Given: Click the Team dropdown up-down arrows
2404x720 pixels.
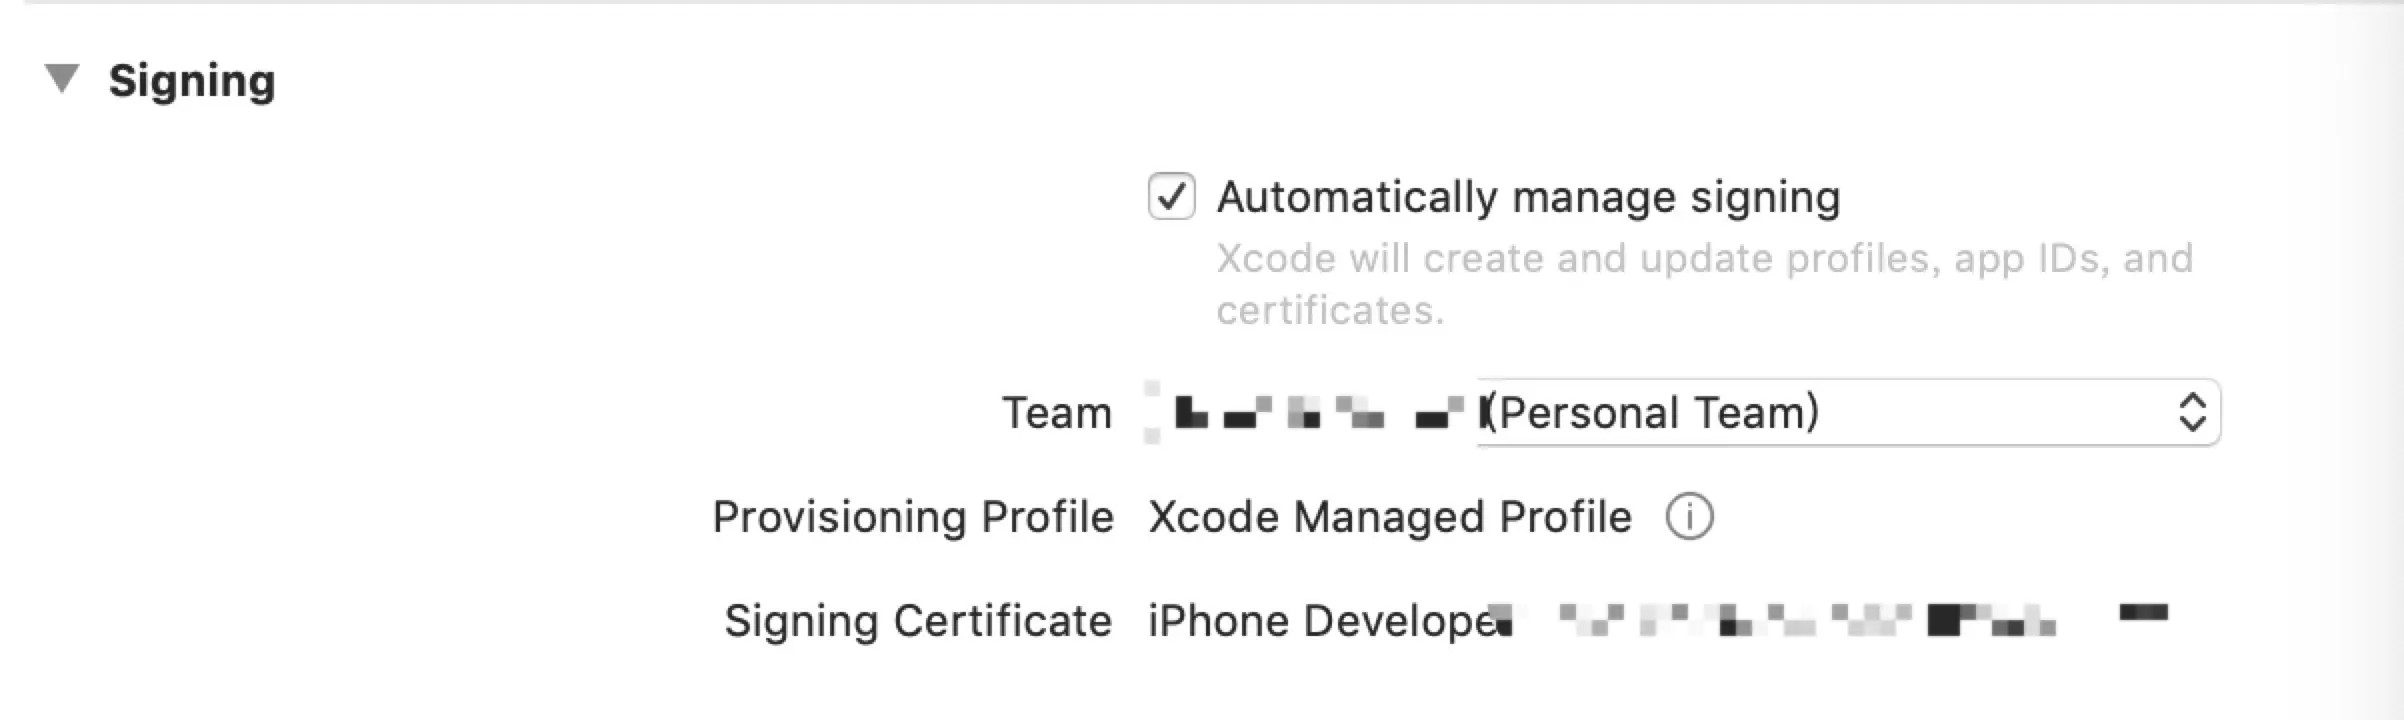Looking at the screenshot, I should click(x=2192, y=412).
